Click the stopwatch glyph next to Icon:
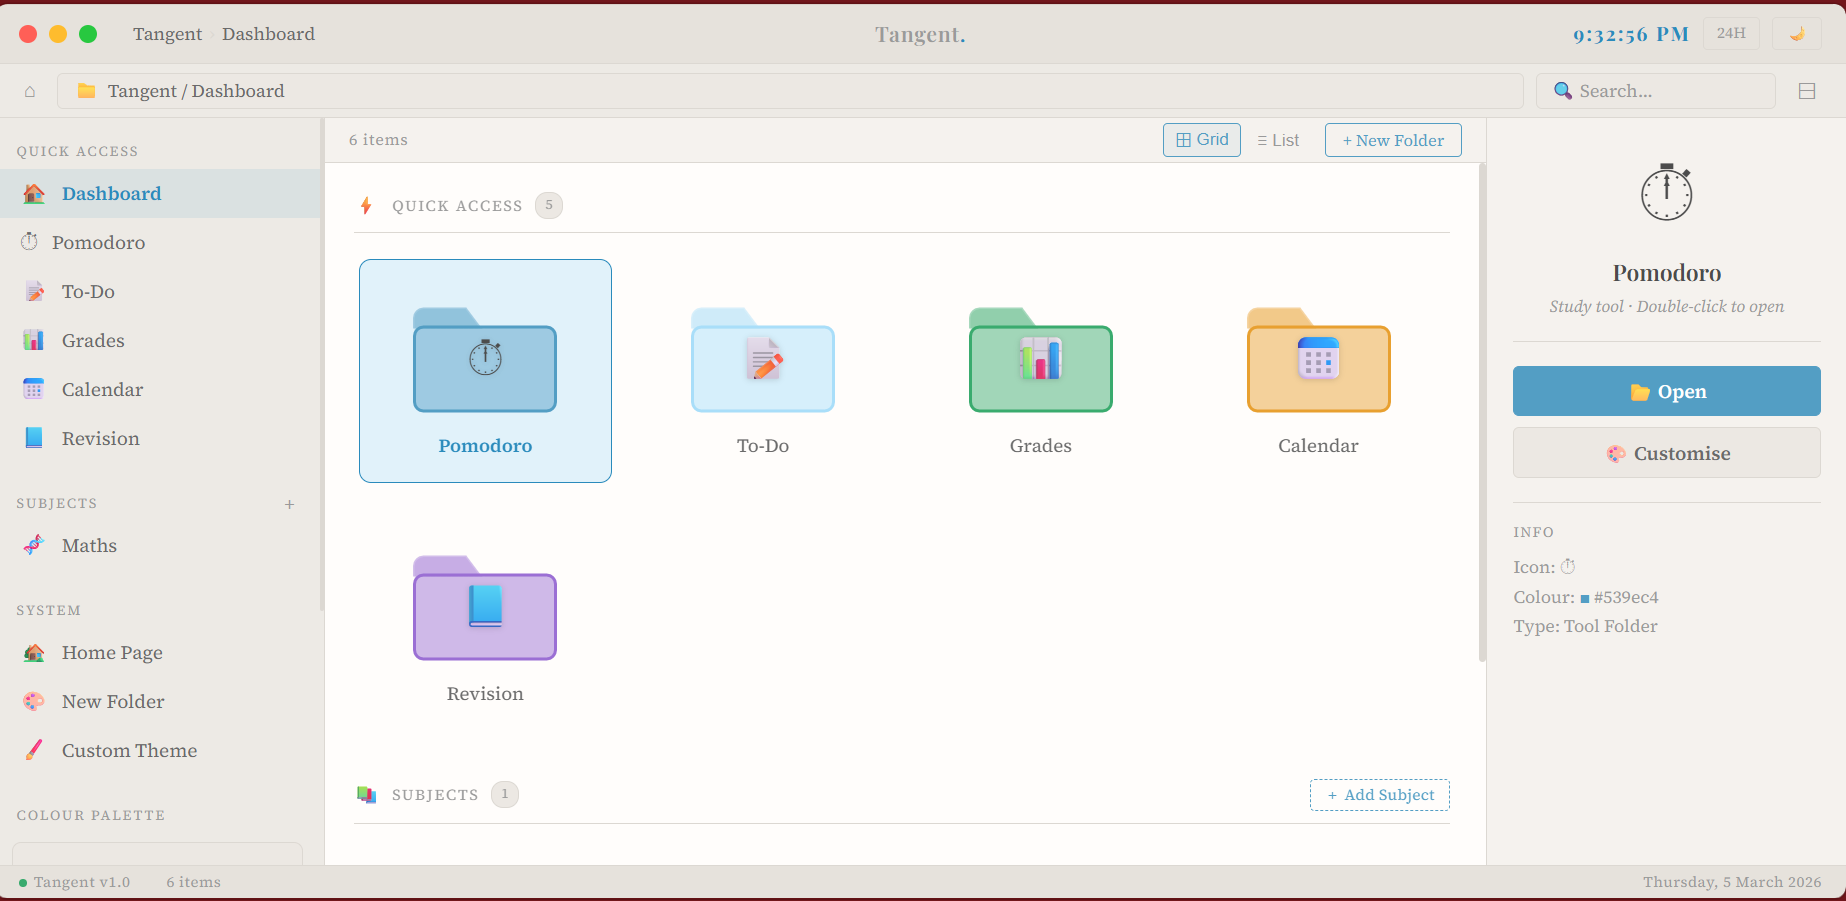 1568,566
